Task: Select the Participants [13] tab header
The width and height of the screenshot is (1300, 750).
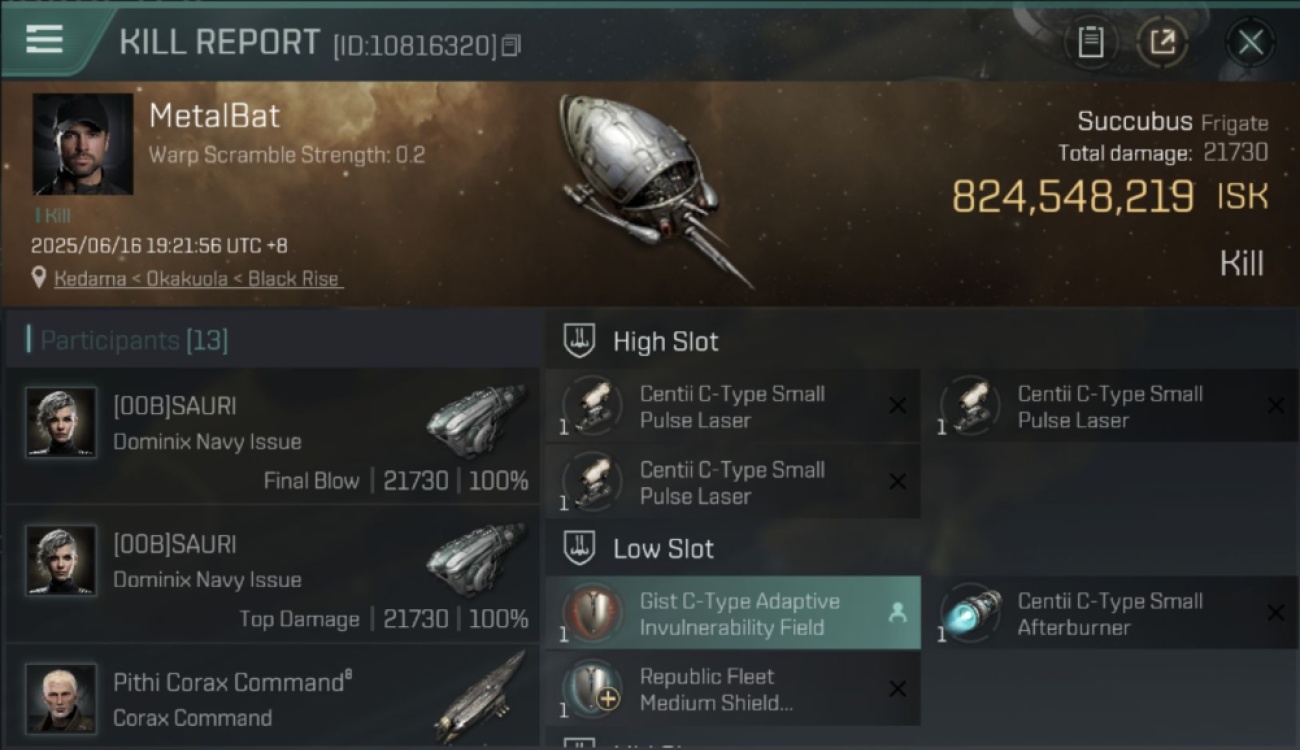Action: pyautogui.click(x=134, y=340)
